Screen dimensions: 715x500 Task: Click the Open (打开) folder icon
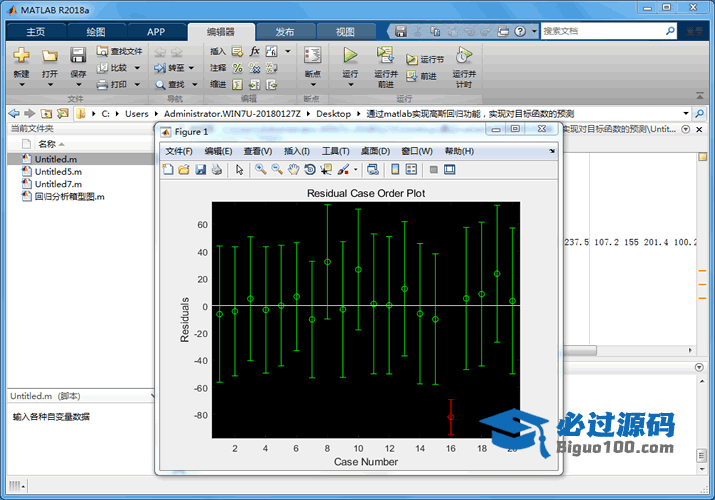(50, 55)
